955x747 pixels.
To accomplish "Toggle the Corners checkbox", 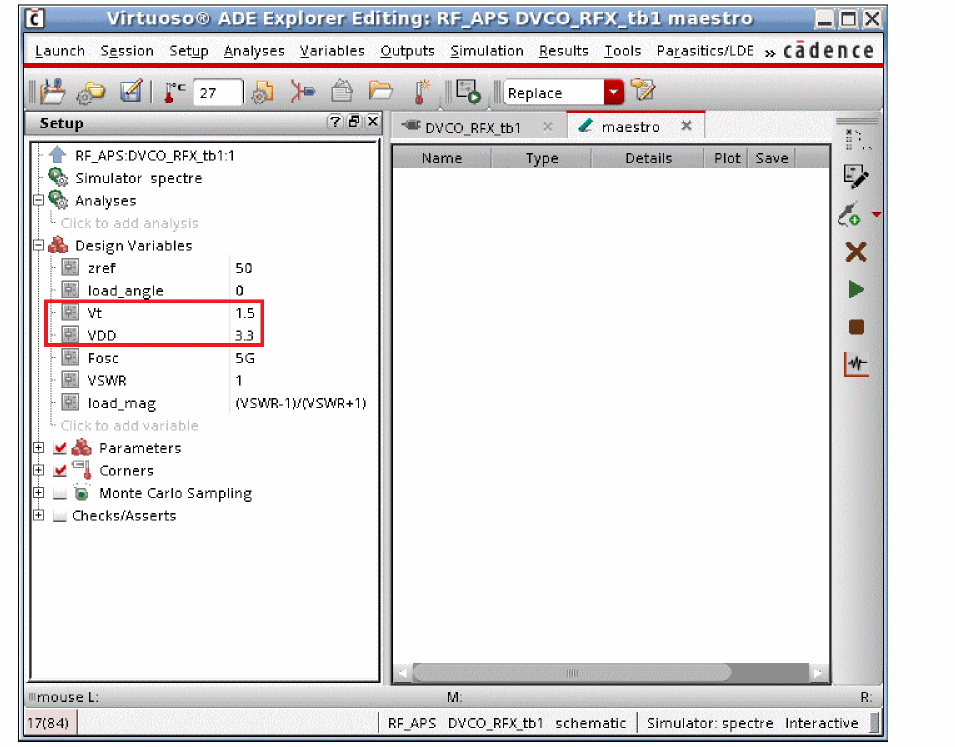I will pyautogui.click(x=60, y=470).
